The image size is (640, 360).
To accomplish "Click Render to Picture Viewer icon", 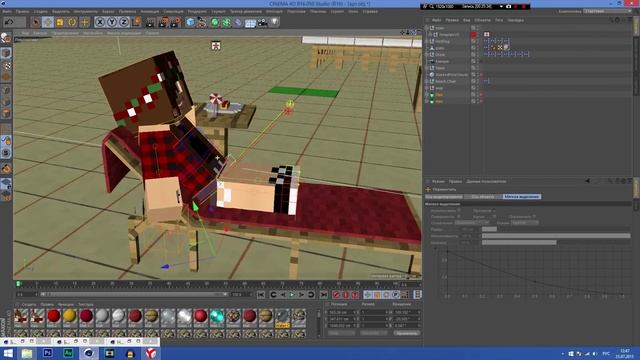I will (x=163, y=22).
